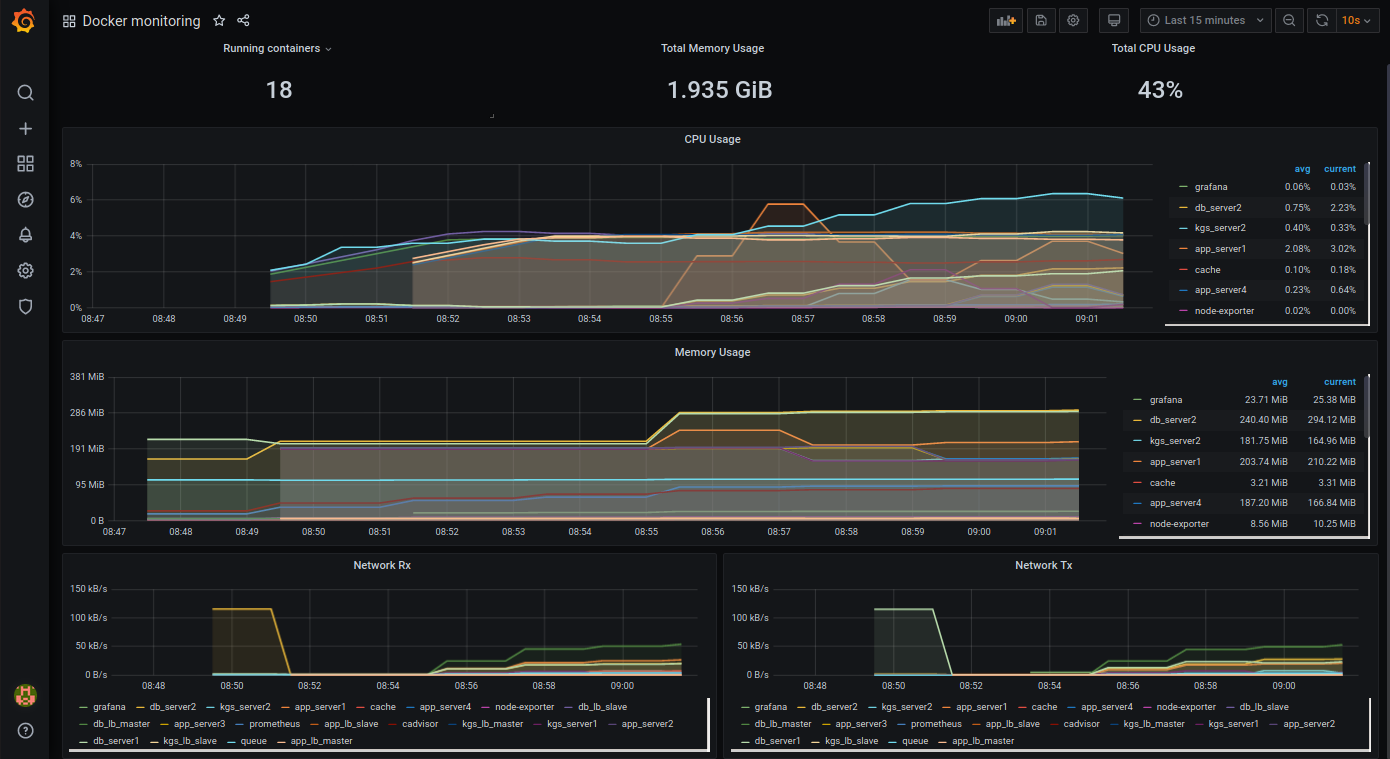Open the Memory Usage panel title menu
This screenshot has width=1390, height=759.
click(x=712, y=352)
